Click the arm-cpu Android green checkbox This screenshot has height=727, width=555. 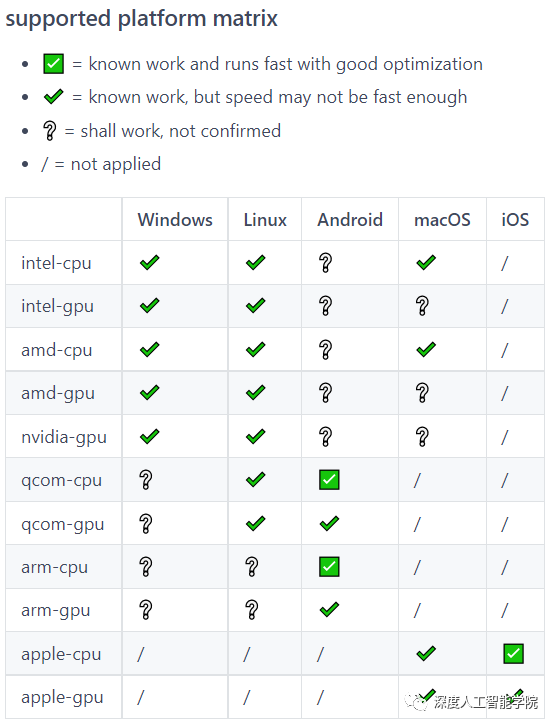pyautogui.click(x=329, y=567)
